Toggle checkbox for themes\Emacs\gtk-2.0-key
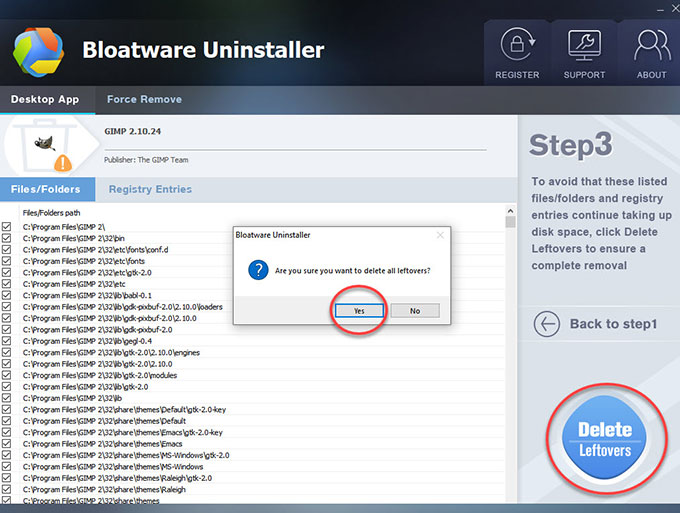The width and height of the screenshot is (680, 513). coord(7,432)
